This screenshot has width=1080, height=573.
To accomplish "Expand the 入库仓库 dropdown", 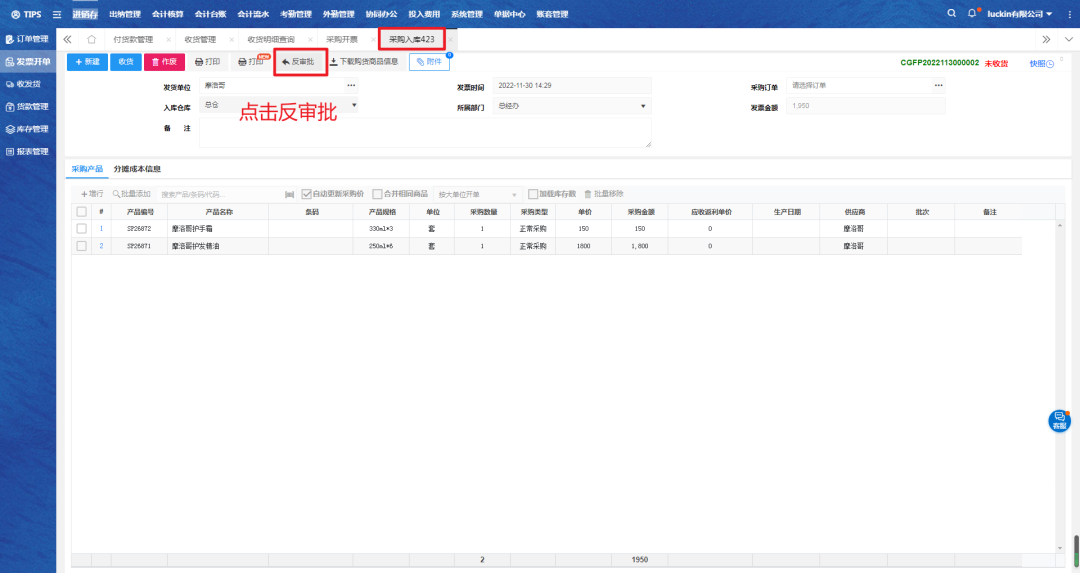I will tap(353, 105).
